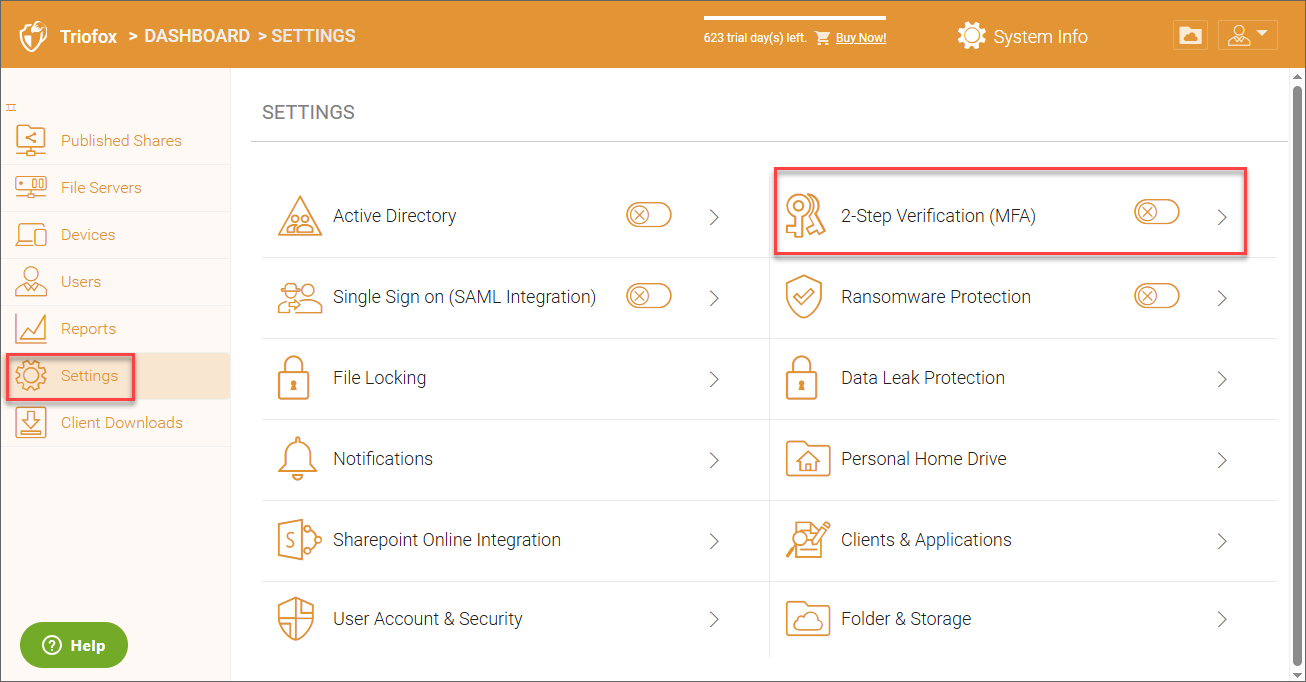The height and width of the screenshot is (682, 1306).
Task: Expand 2-Step Verification chevron arrow
Action: click(1222, 217)
